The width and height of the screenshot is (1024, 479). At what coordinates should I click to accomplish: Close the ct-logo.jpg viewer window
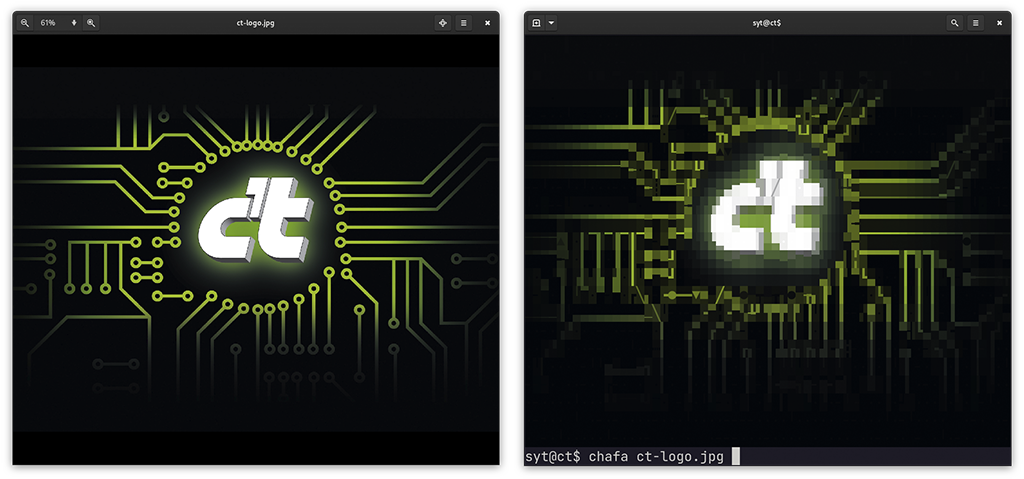point(487,23)
